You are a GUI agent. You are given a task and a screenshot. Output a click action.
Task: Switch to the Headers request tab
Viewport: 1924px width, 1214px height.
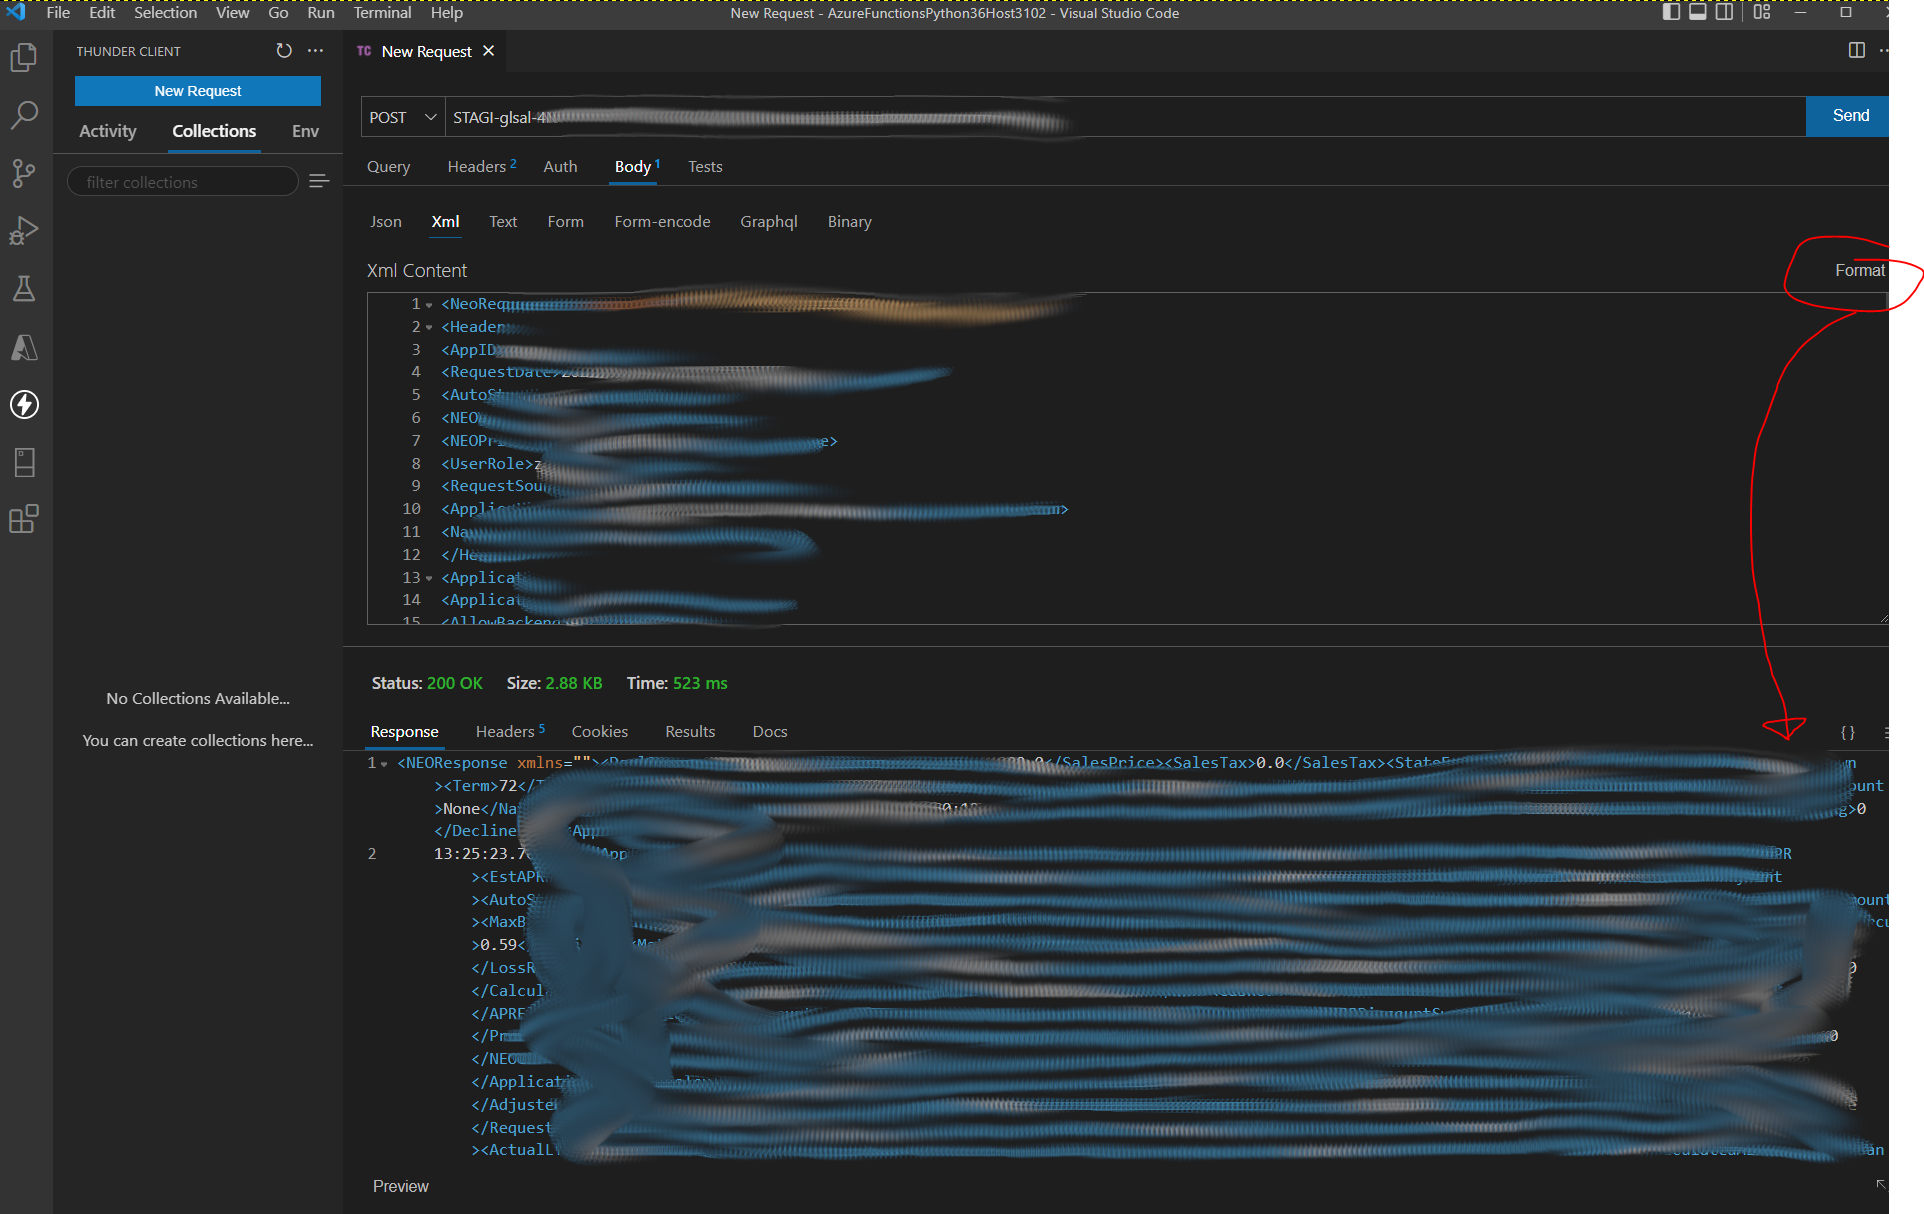point(477,167)
